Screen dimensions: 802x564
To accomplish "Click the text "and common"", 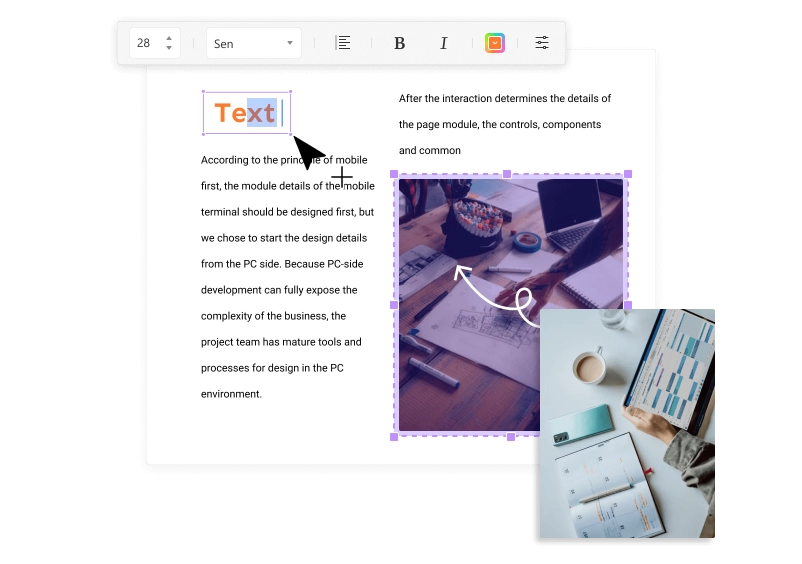I will [430, 151].
